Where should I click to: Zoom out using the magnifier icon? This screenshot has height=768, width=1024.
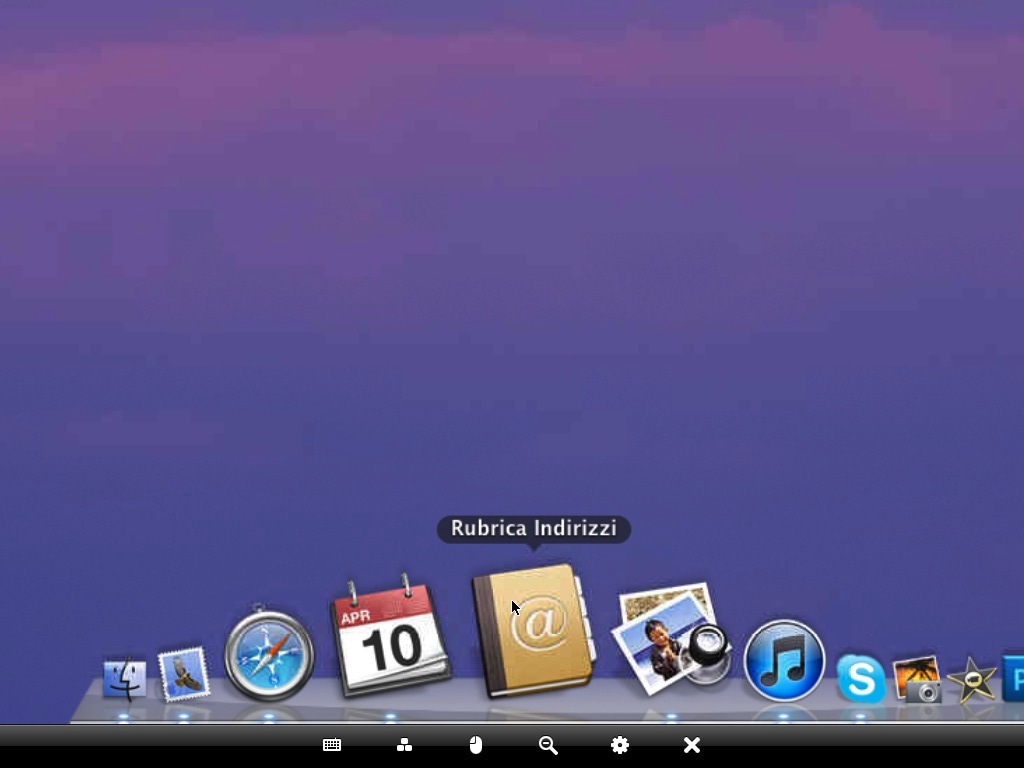coord(548,745)
